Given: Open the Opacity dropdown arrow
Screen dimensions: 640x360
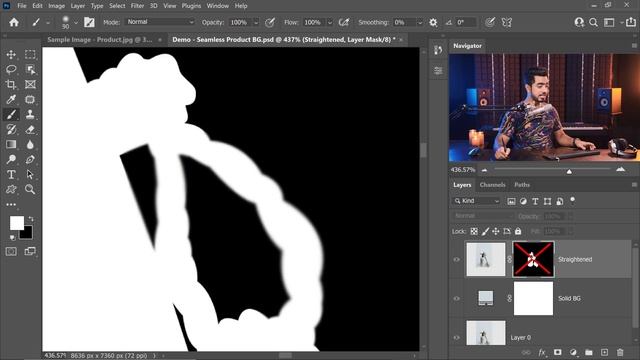Looking at the screenshot, I should click(256, 23).
